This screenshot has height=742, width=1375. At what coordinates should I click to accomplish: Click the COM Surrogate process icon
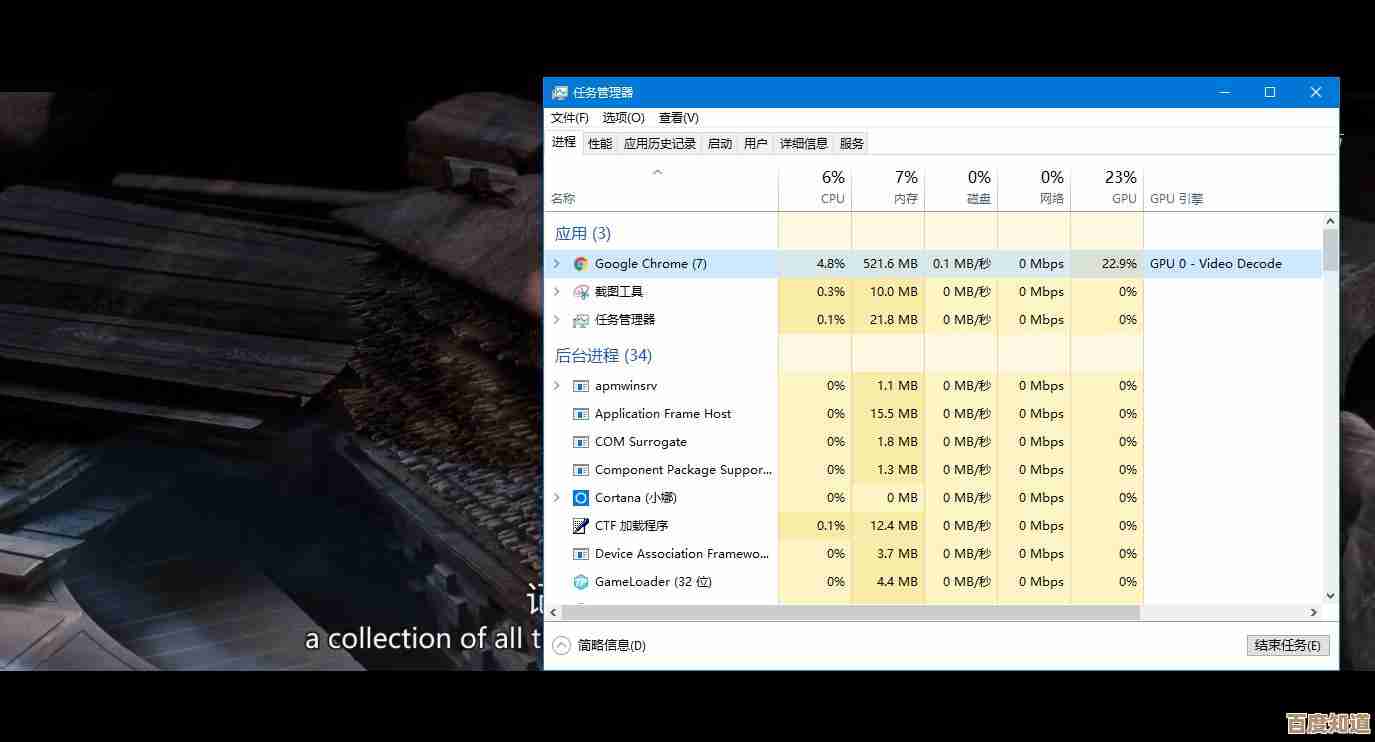(x=580, y=442)
